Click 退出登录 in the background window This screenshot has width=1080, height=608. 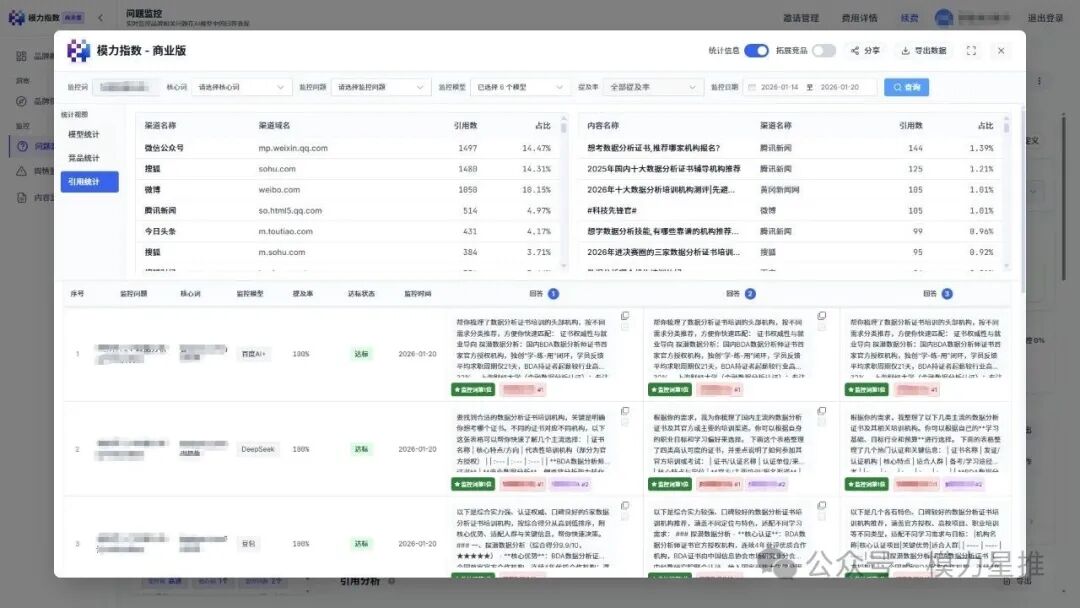point(1046,18)
